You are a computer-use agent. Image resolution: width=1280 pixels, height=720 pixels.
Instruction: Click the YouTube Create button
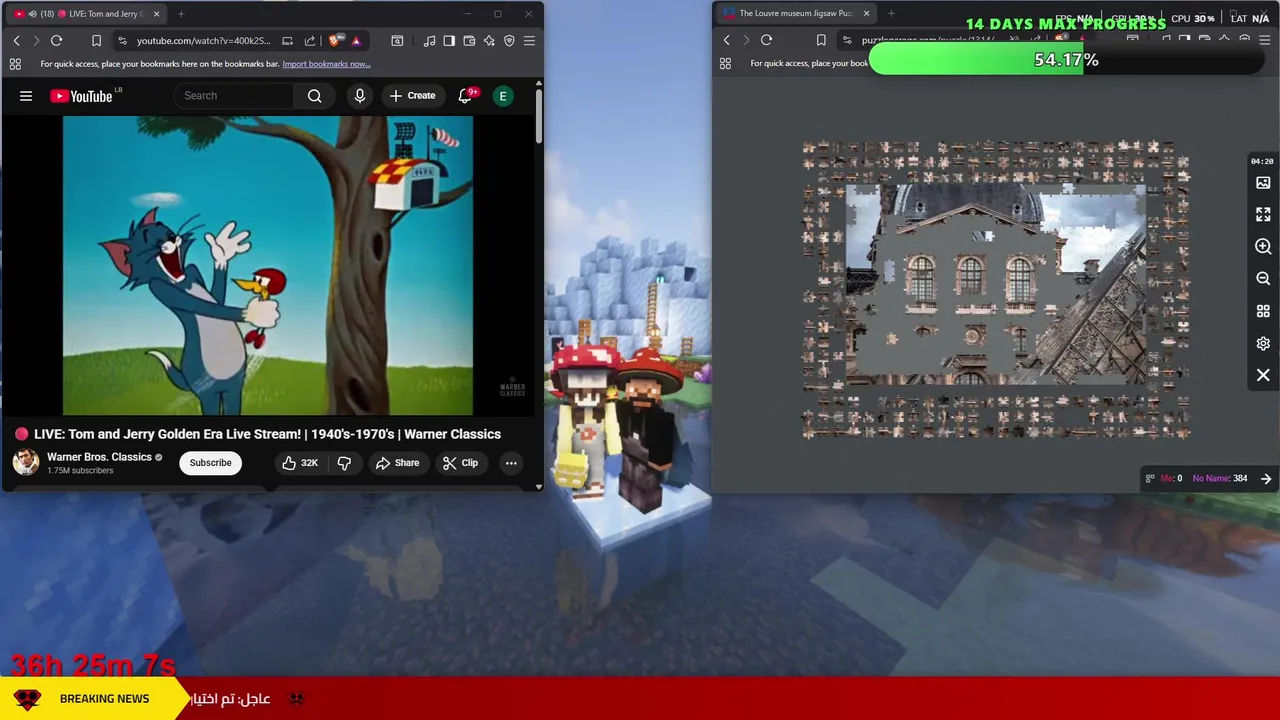pos(413,96)
